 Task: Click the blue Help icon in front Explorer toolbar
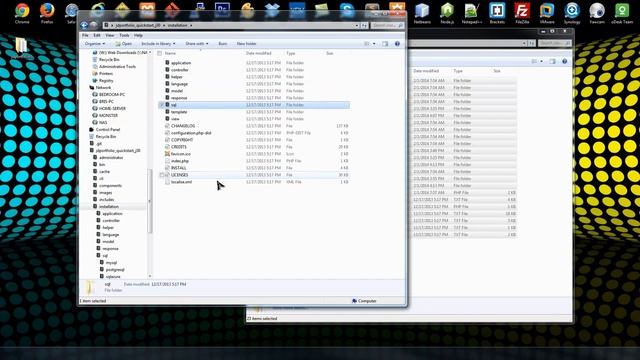click(397, 44)
